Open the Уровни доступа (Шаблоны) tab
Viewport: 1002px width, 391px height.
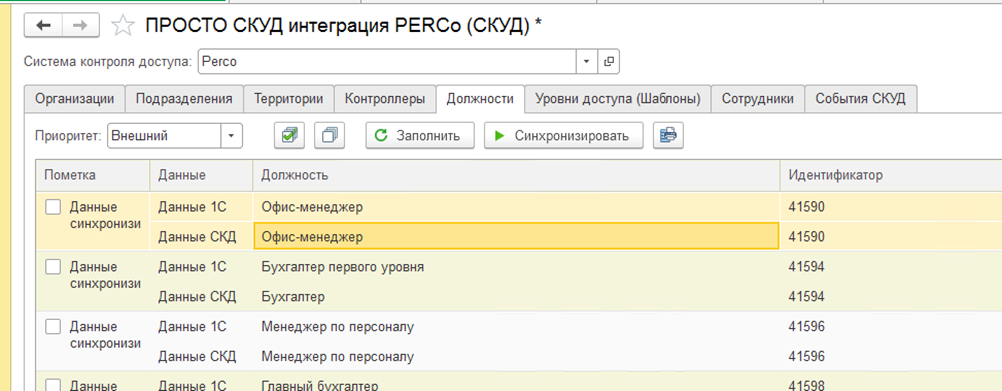click(x=618, y=99)
